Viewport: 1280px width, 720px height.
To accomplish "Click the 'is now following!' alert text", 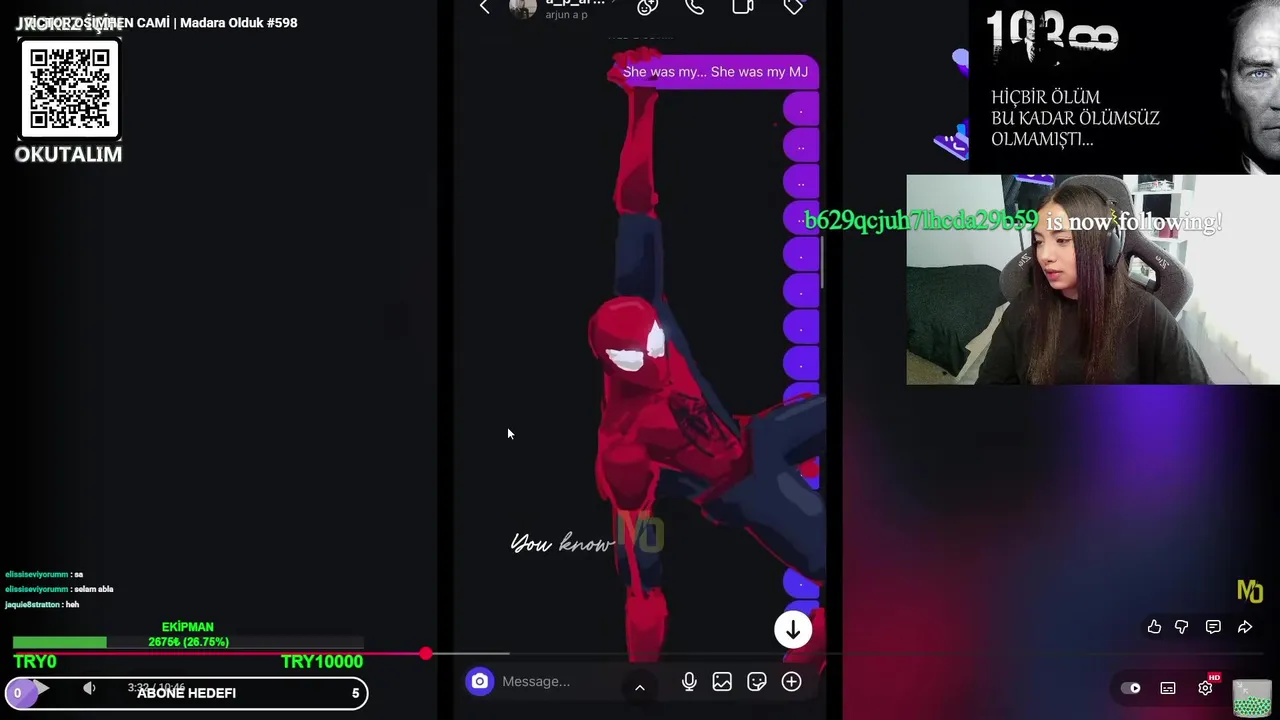I will point(1134,222).
